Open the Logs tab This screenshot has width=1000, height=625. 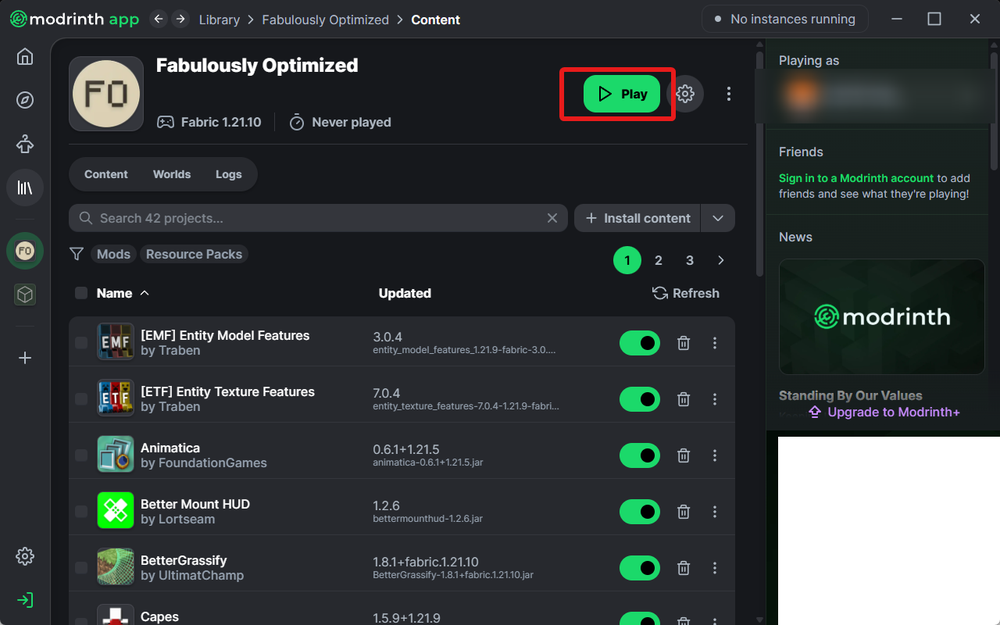228,174
